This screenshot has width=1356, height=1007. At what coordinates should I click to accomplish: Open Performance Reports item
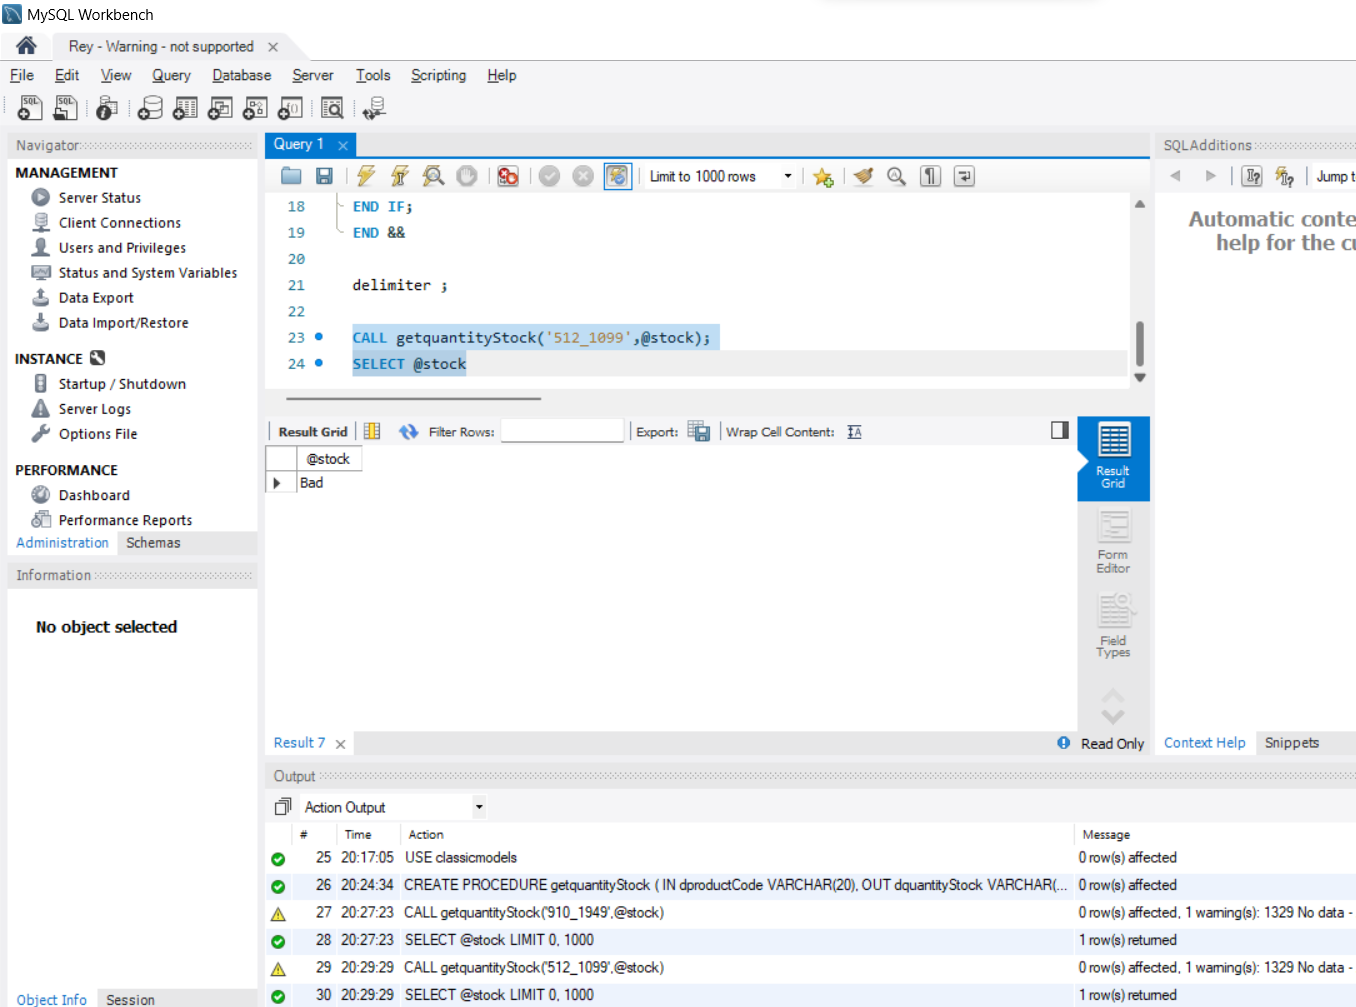[x=125, y=520]
